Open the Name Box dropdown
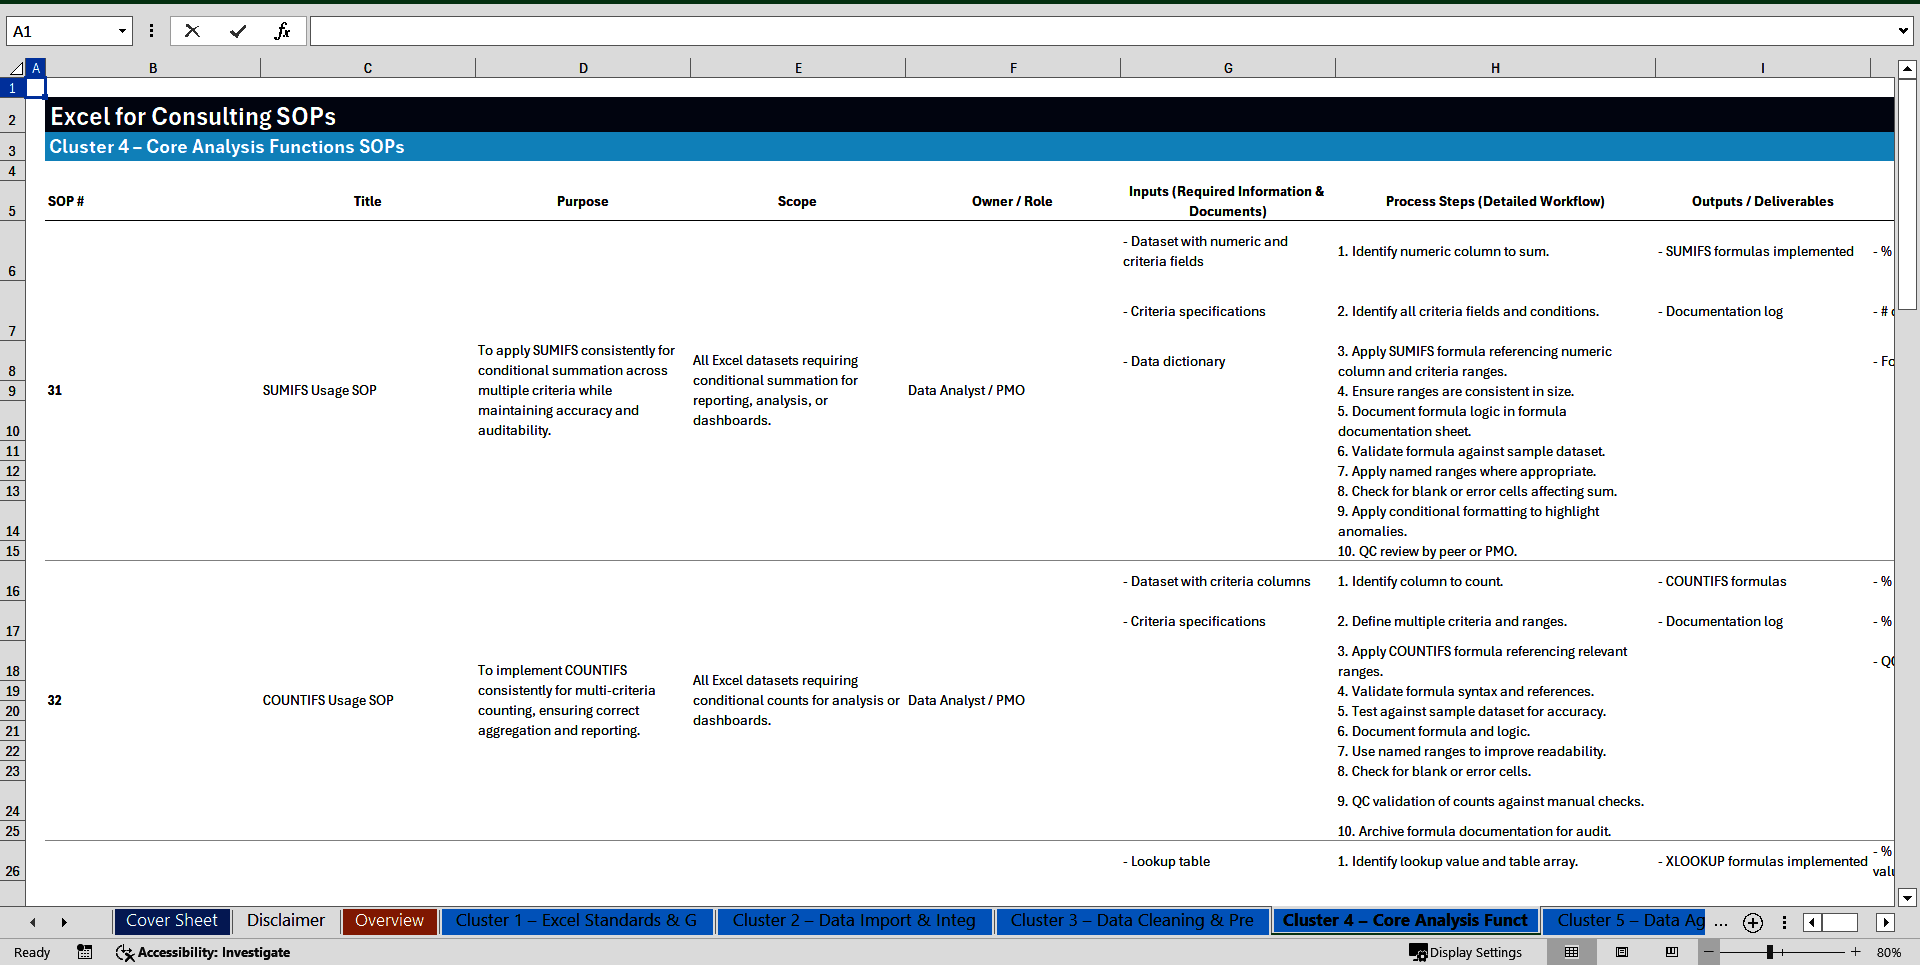Image resolution: width=1920 pixels, height=966 pixels. [124, 31]
